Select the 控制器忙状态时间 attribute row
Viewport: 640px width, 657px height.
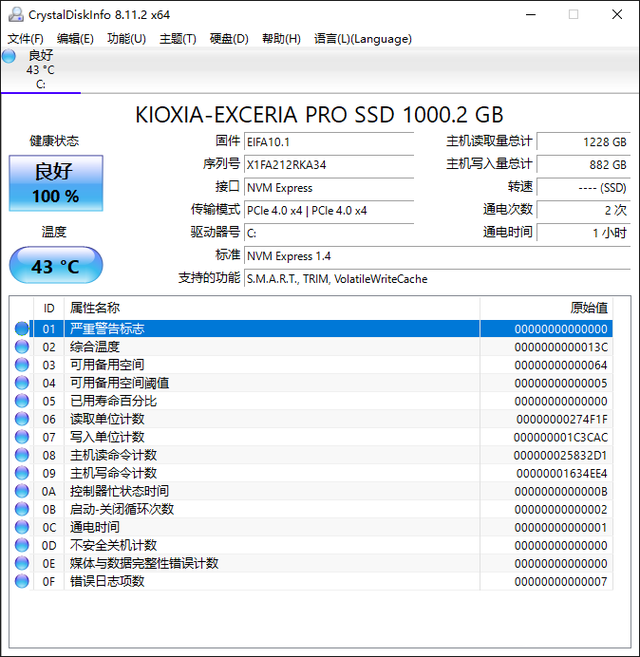point(313,491)
